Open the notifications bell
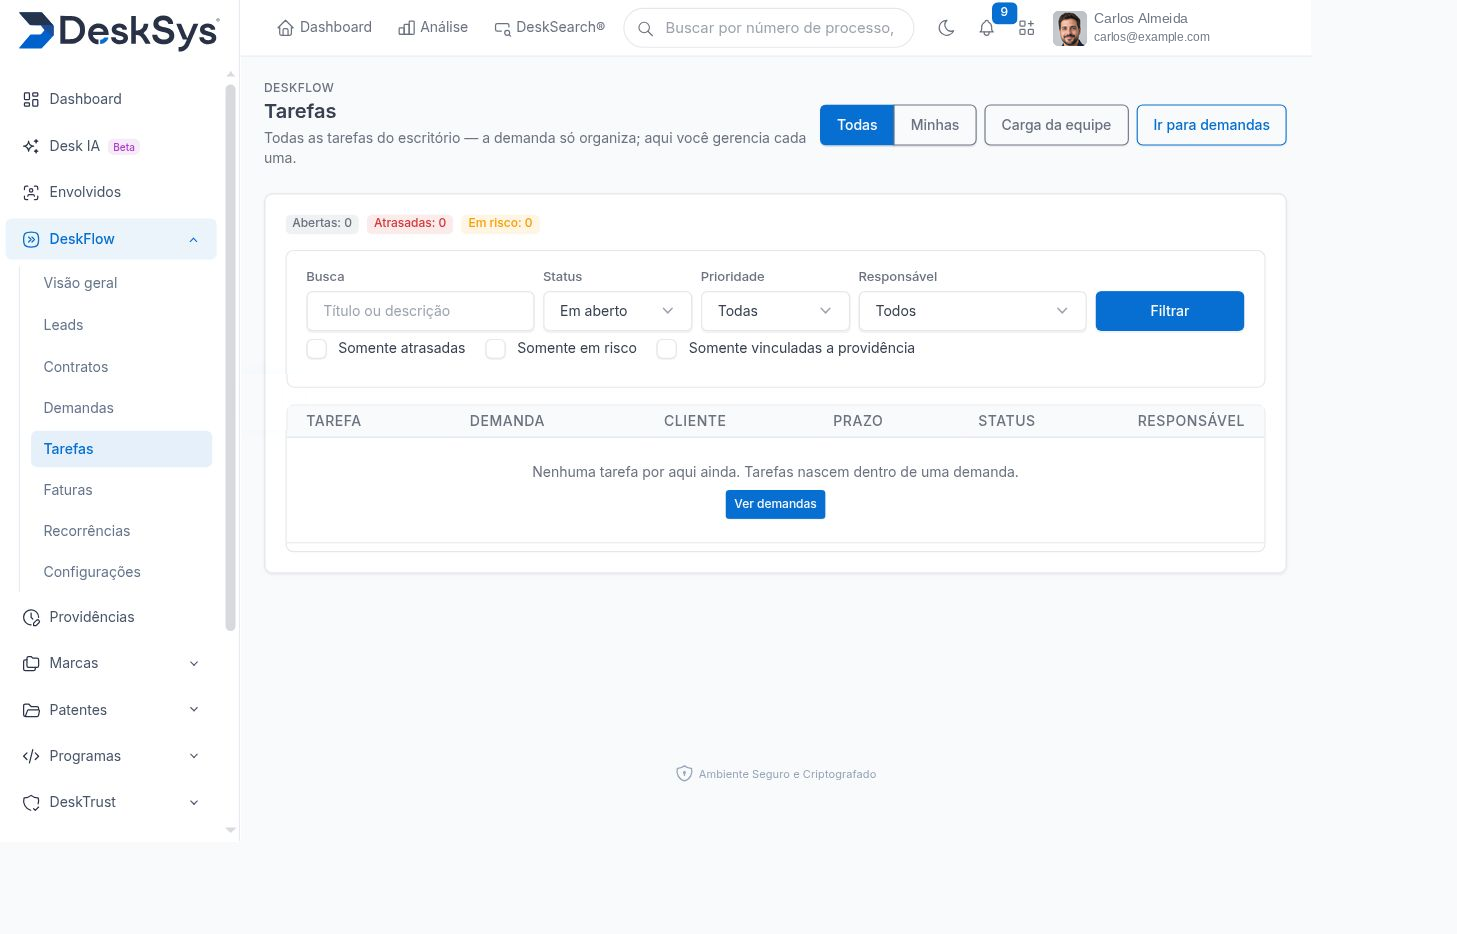 987,28
